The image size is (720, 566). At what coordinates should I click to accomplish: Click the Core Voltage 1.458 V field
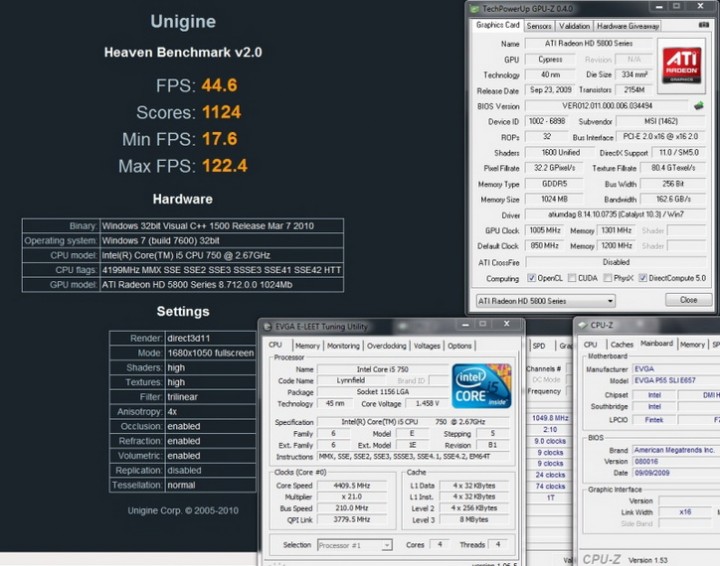(427, 403)
